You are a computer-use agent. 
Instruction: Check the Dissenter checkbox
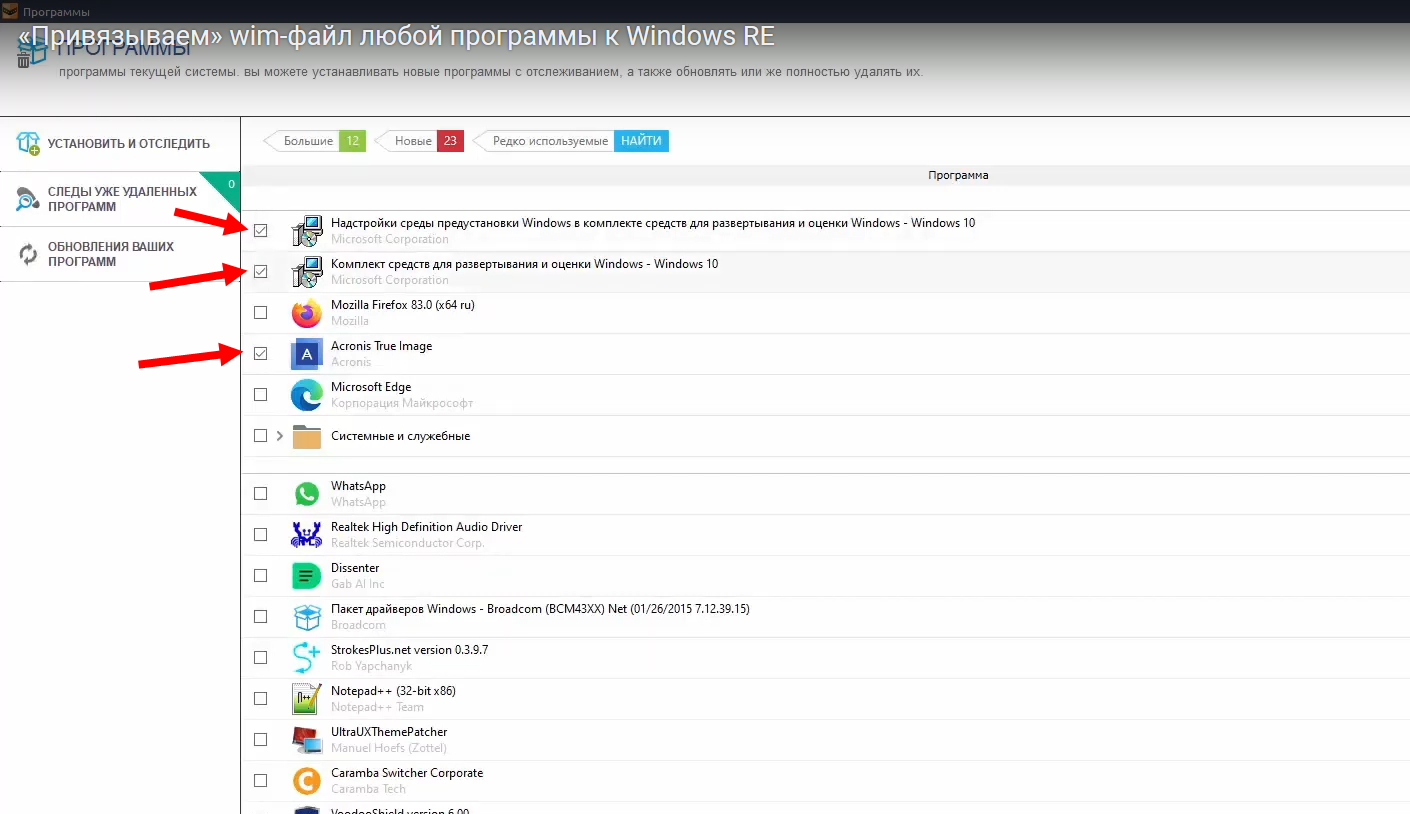coord(261,576)
